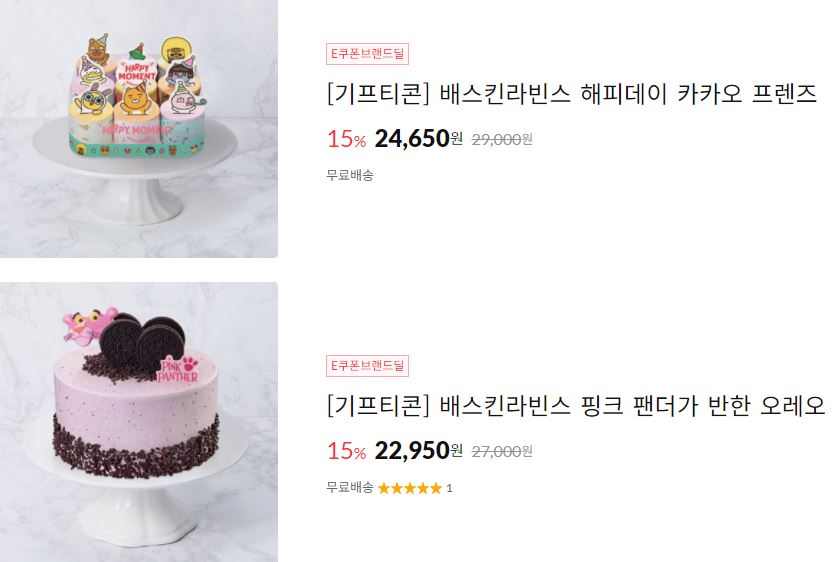The width and height of the screenshot is (839, 562).
Task: Click 무료배송 label under Kakao cake
Action: tap(350, 175)
